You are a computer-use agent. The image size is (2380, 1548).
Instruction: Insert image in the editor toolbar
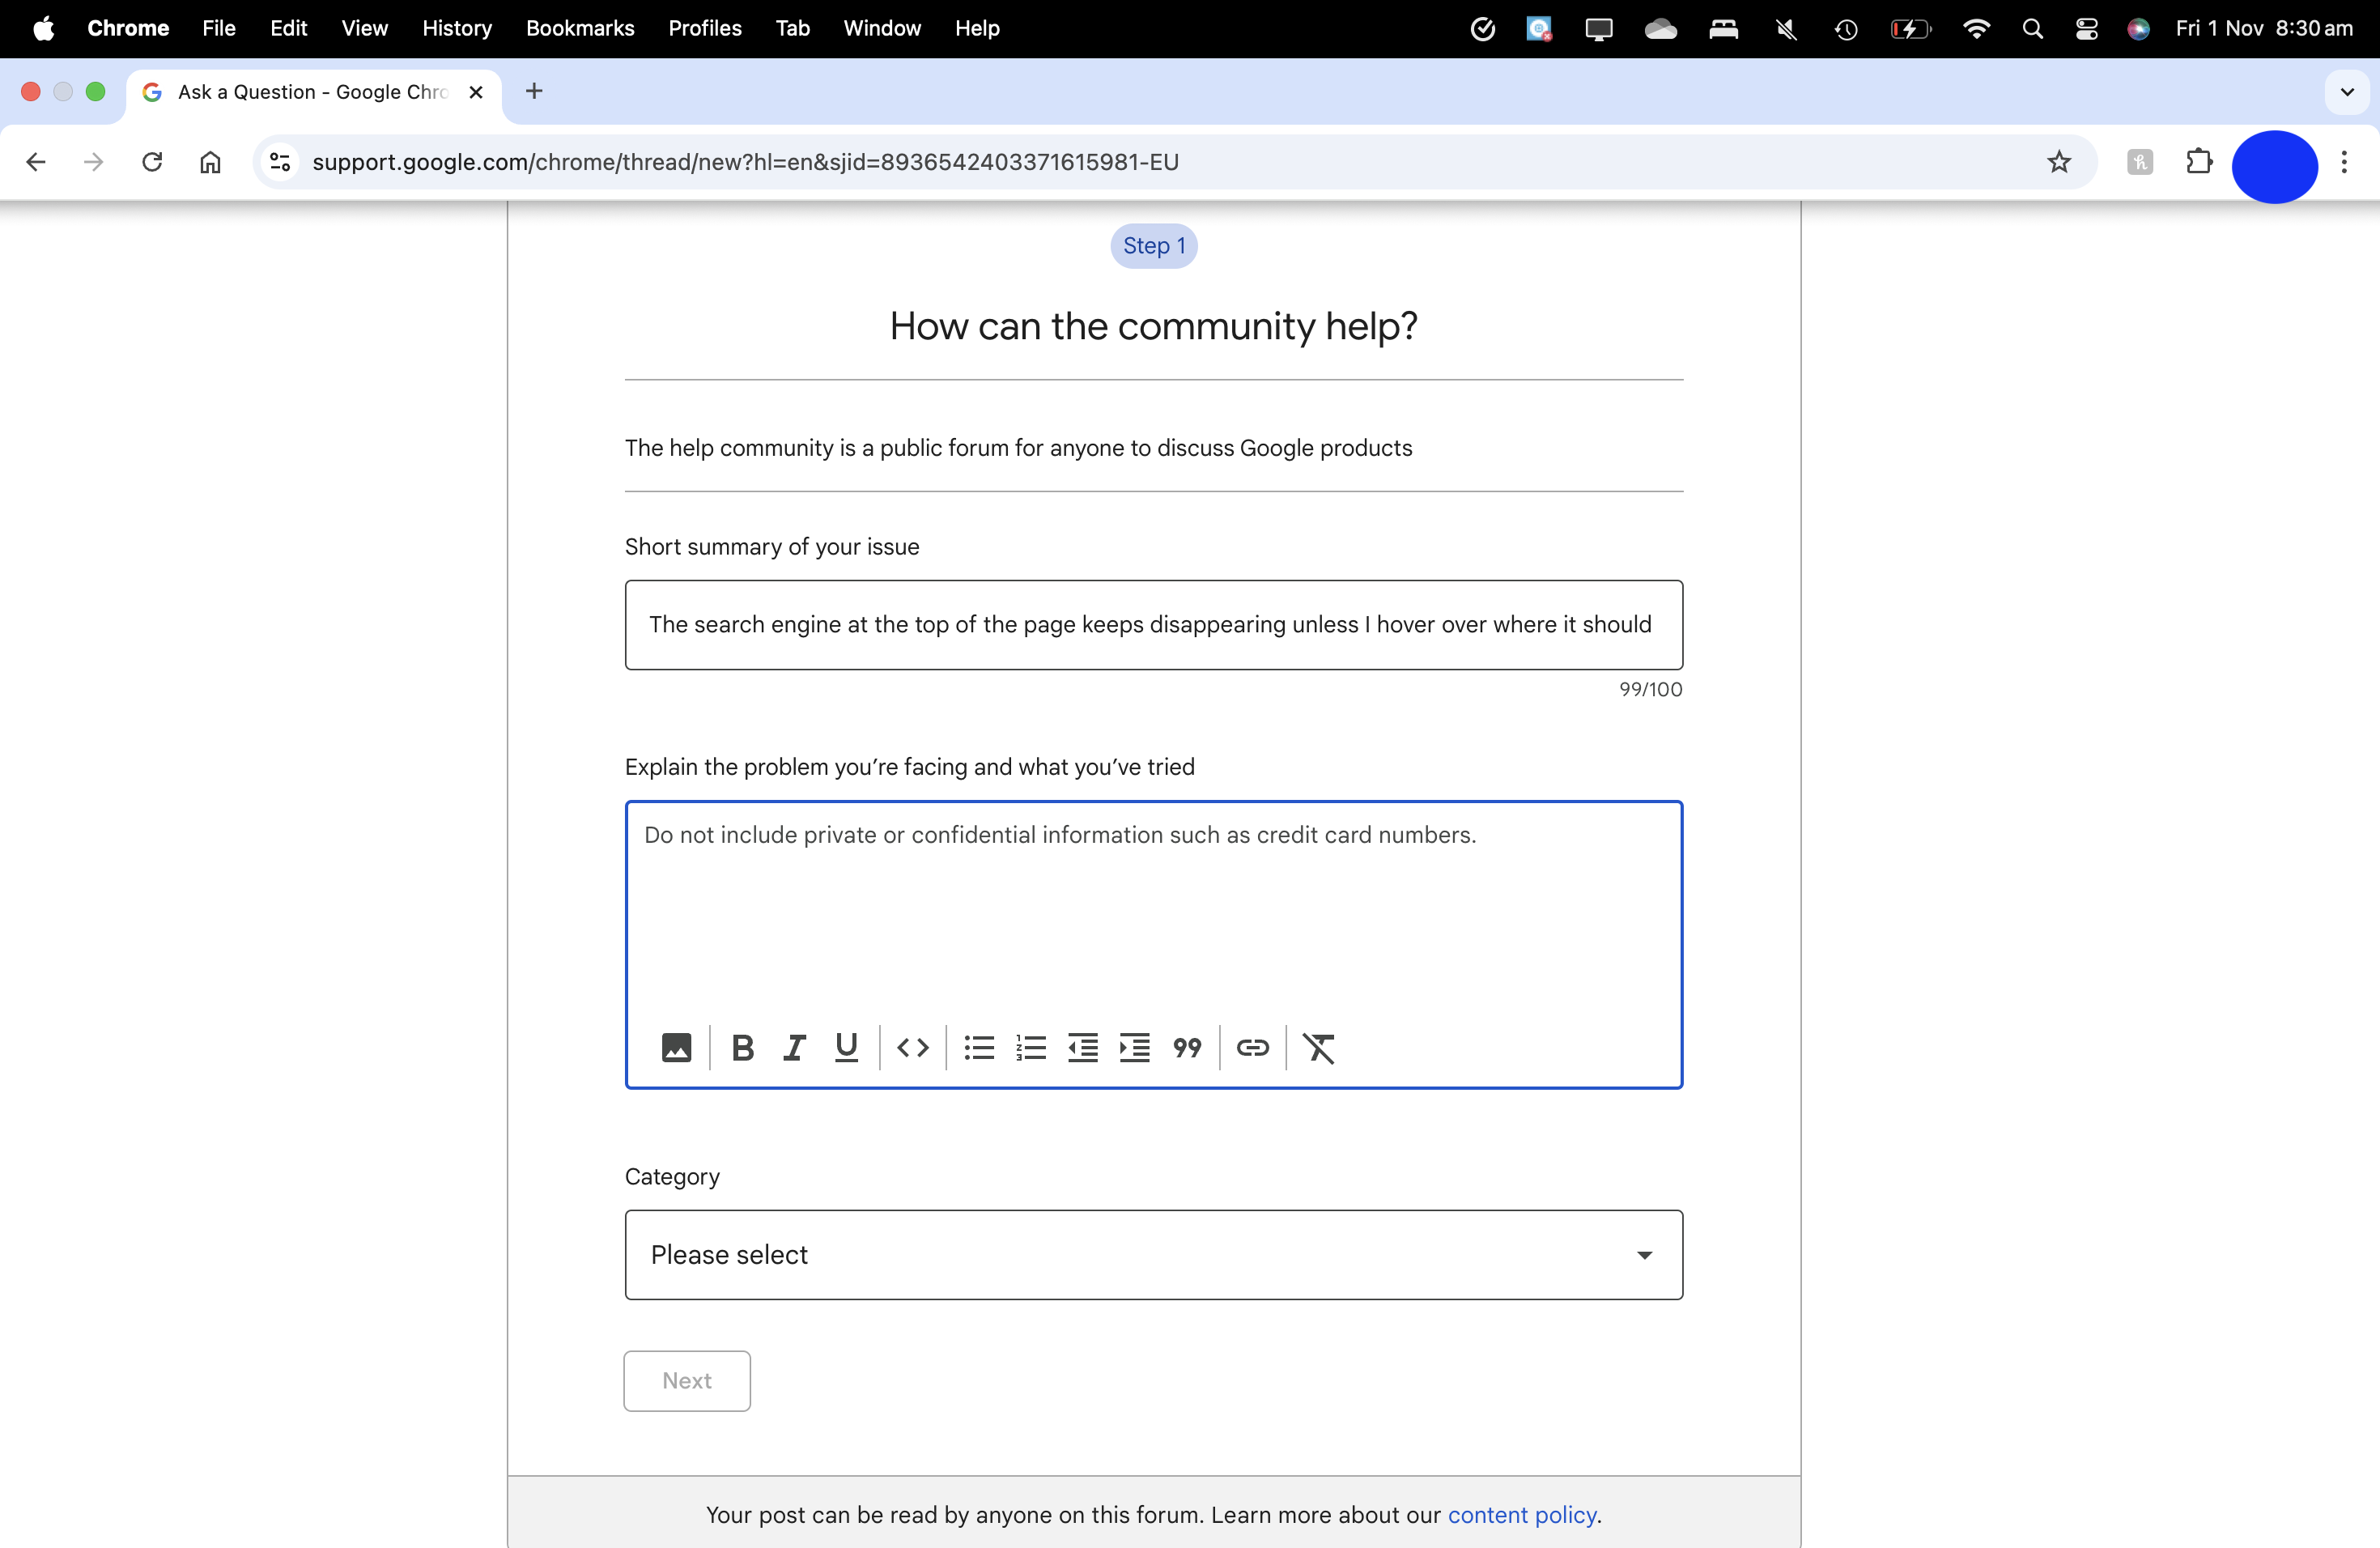pos(676,1047)
